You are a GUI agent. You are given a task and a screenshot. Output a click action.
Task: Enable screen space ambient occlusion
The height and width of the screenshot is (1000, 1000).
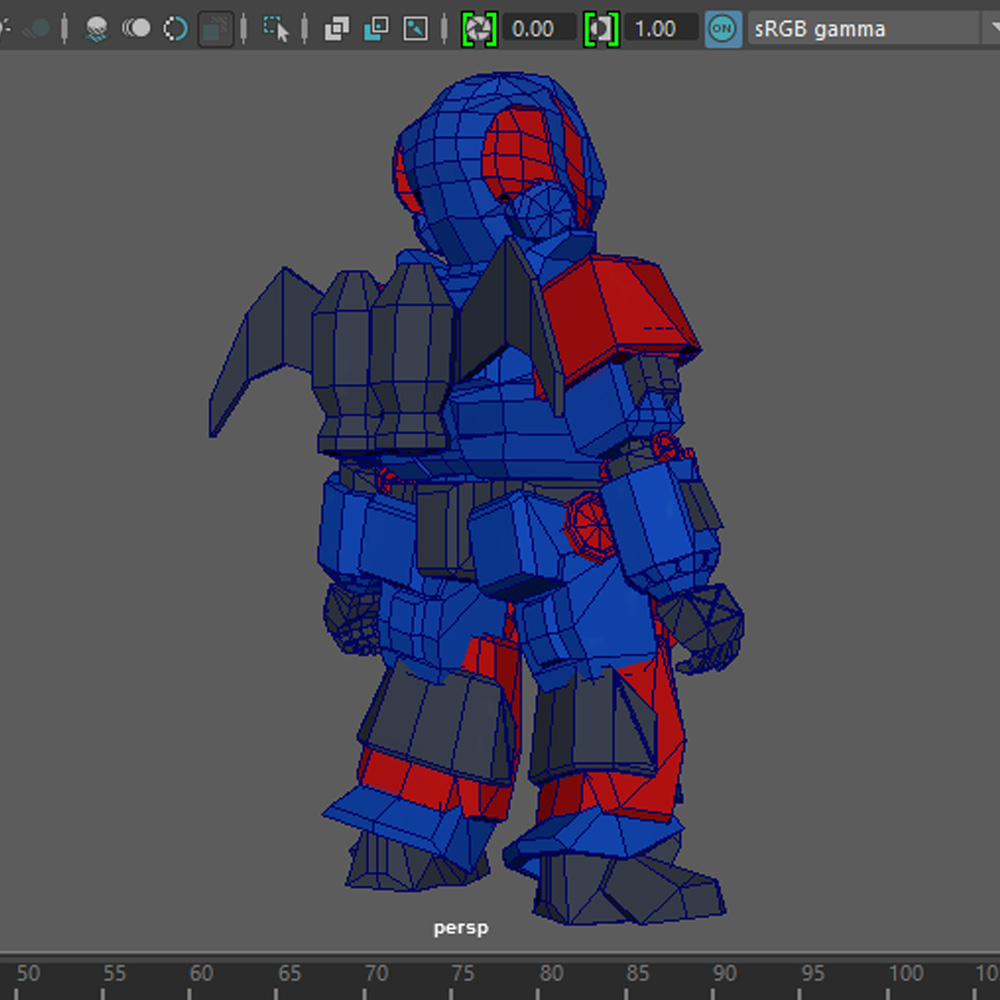point(97,28)
